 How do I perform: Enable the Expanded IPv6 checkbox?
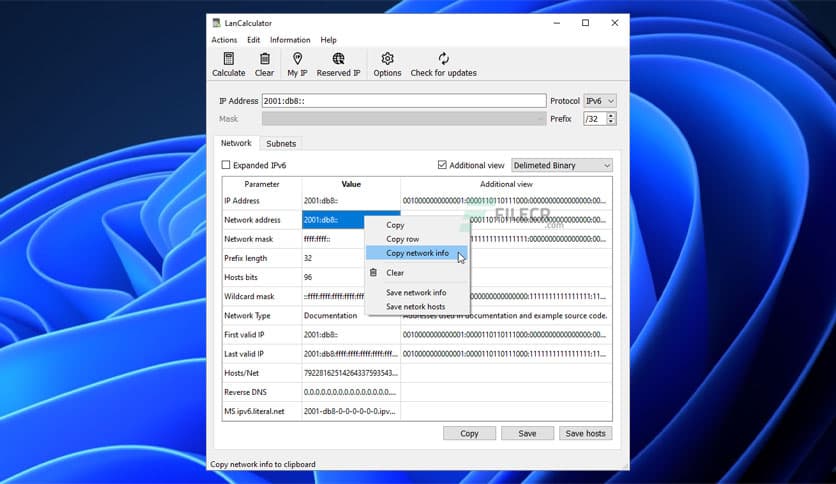pos(226,165)
